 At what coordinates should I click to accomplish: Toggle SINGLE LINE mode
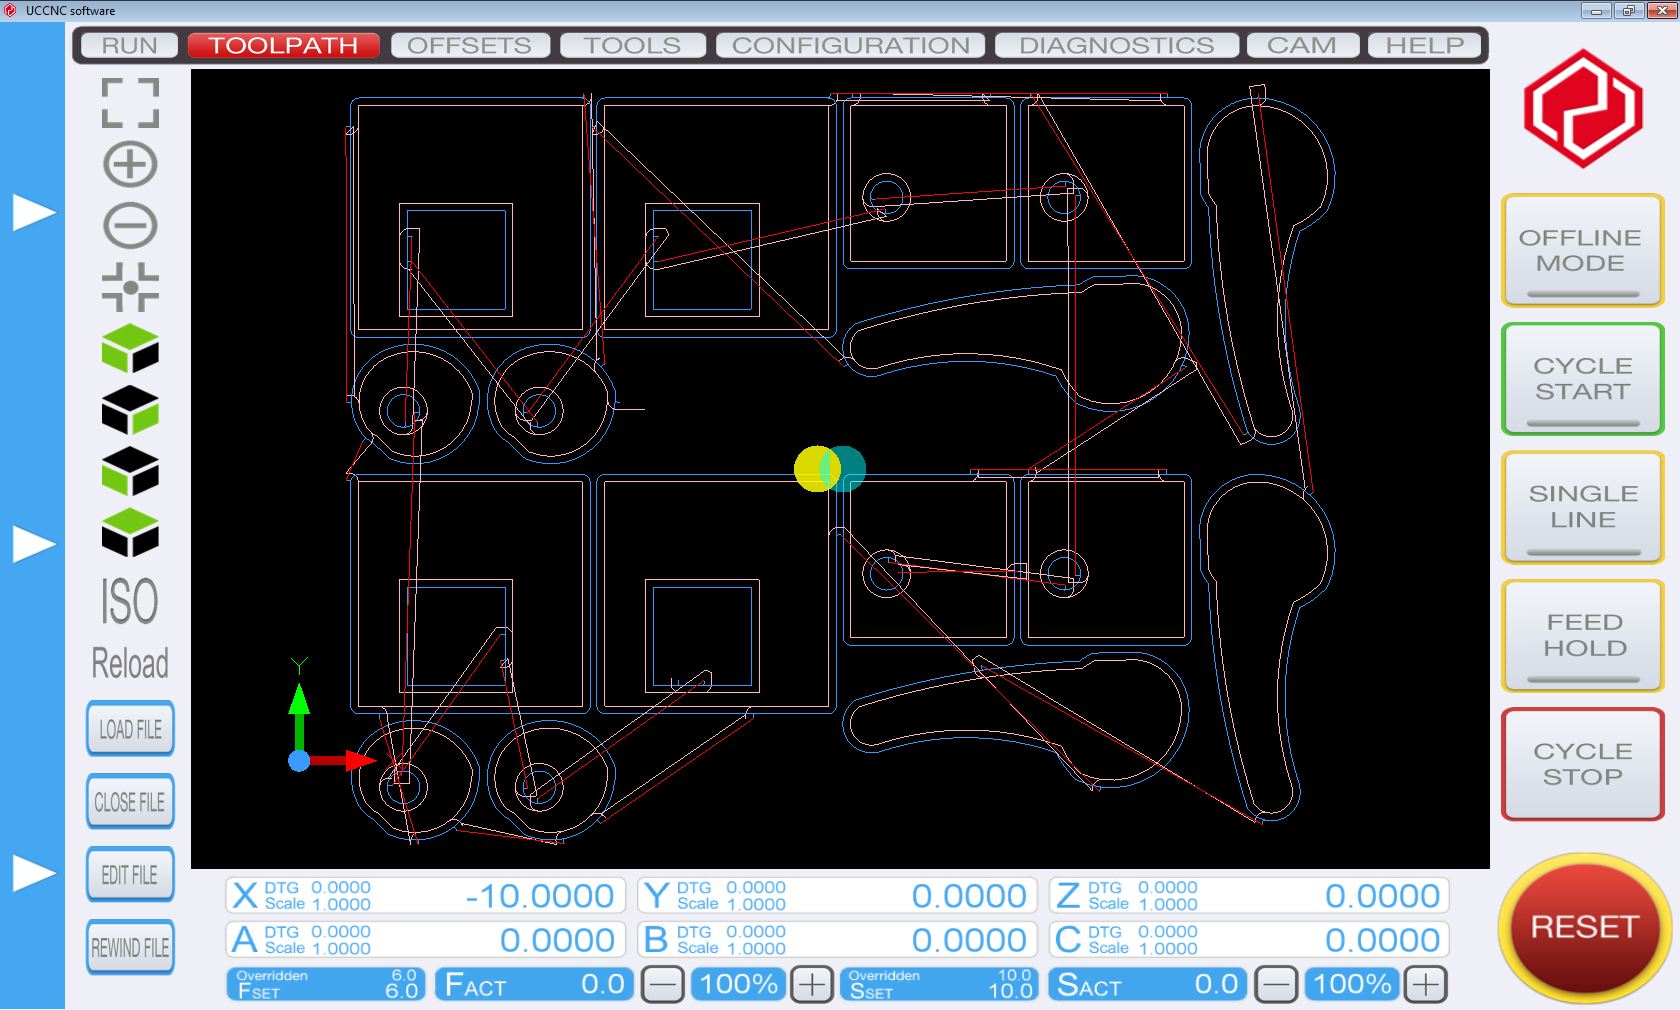[1583, 507]
